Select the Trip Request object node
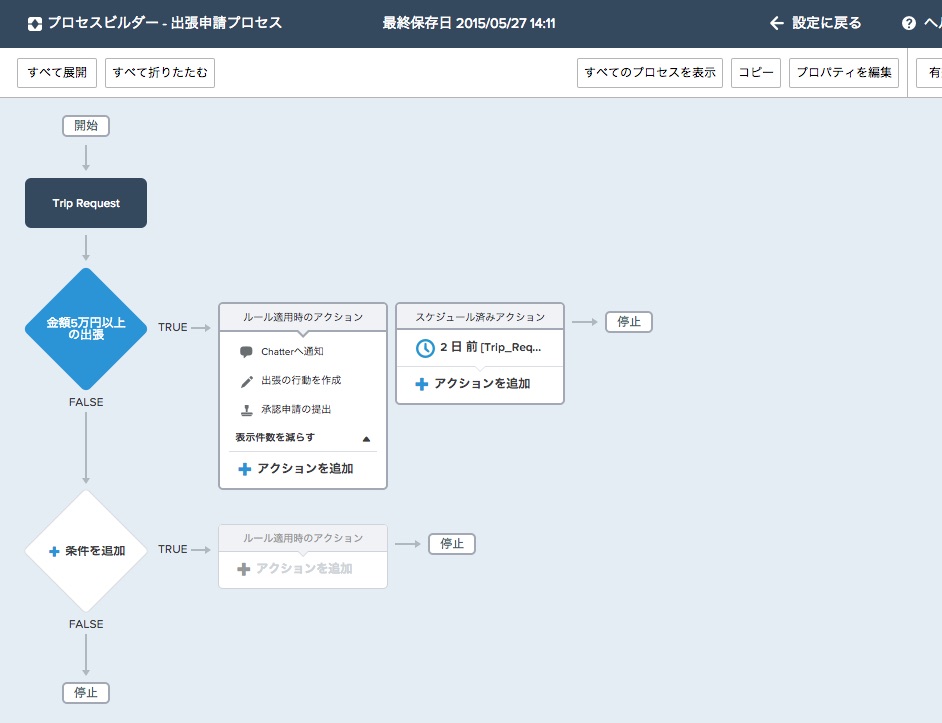 tap(86, 203)
